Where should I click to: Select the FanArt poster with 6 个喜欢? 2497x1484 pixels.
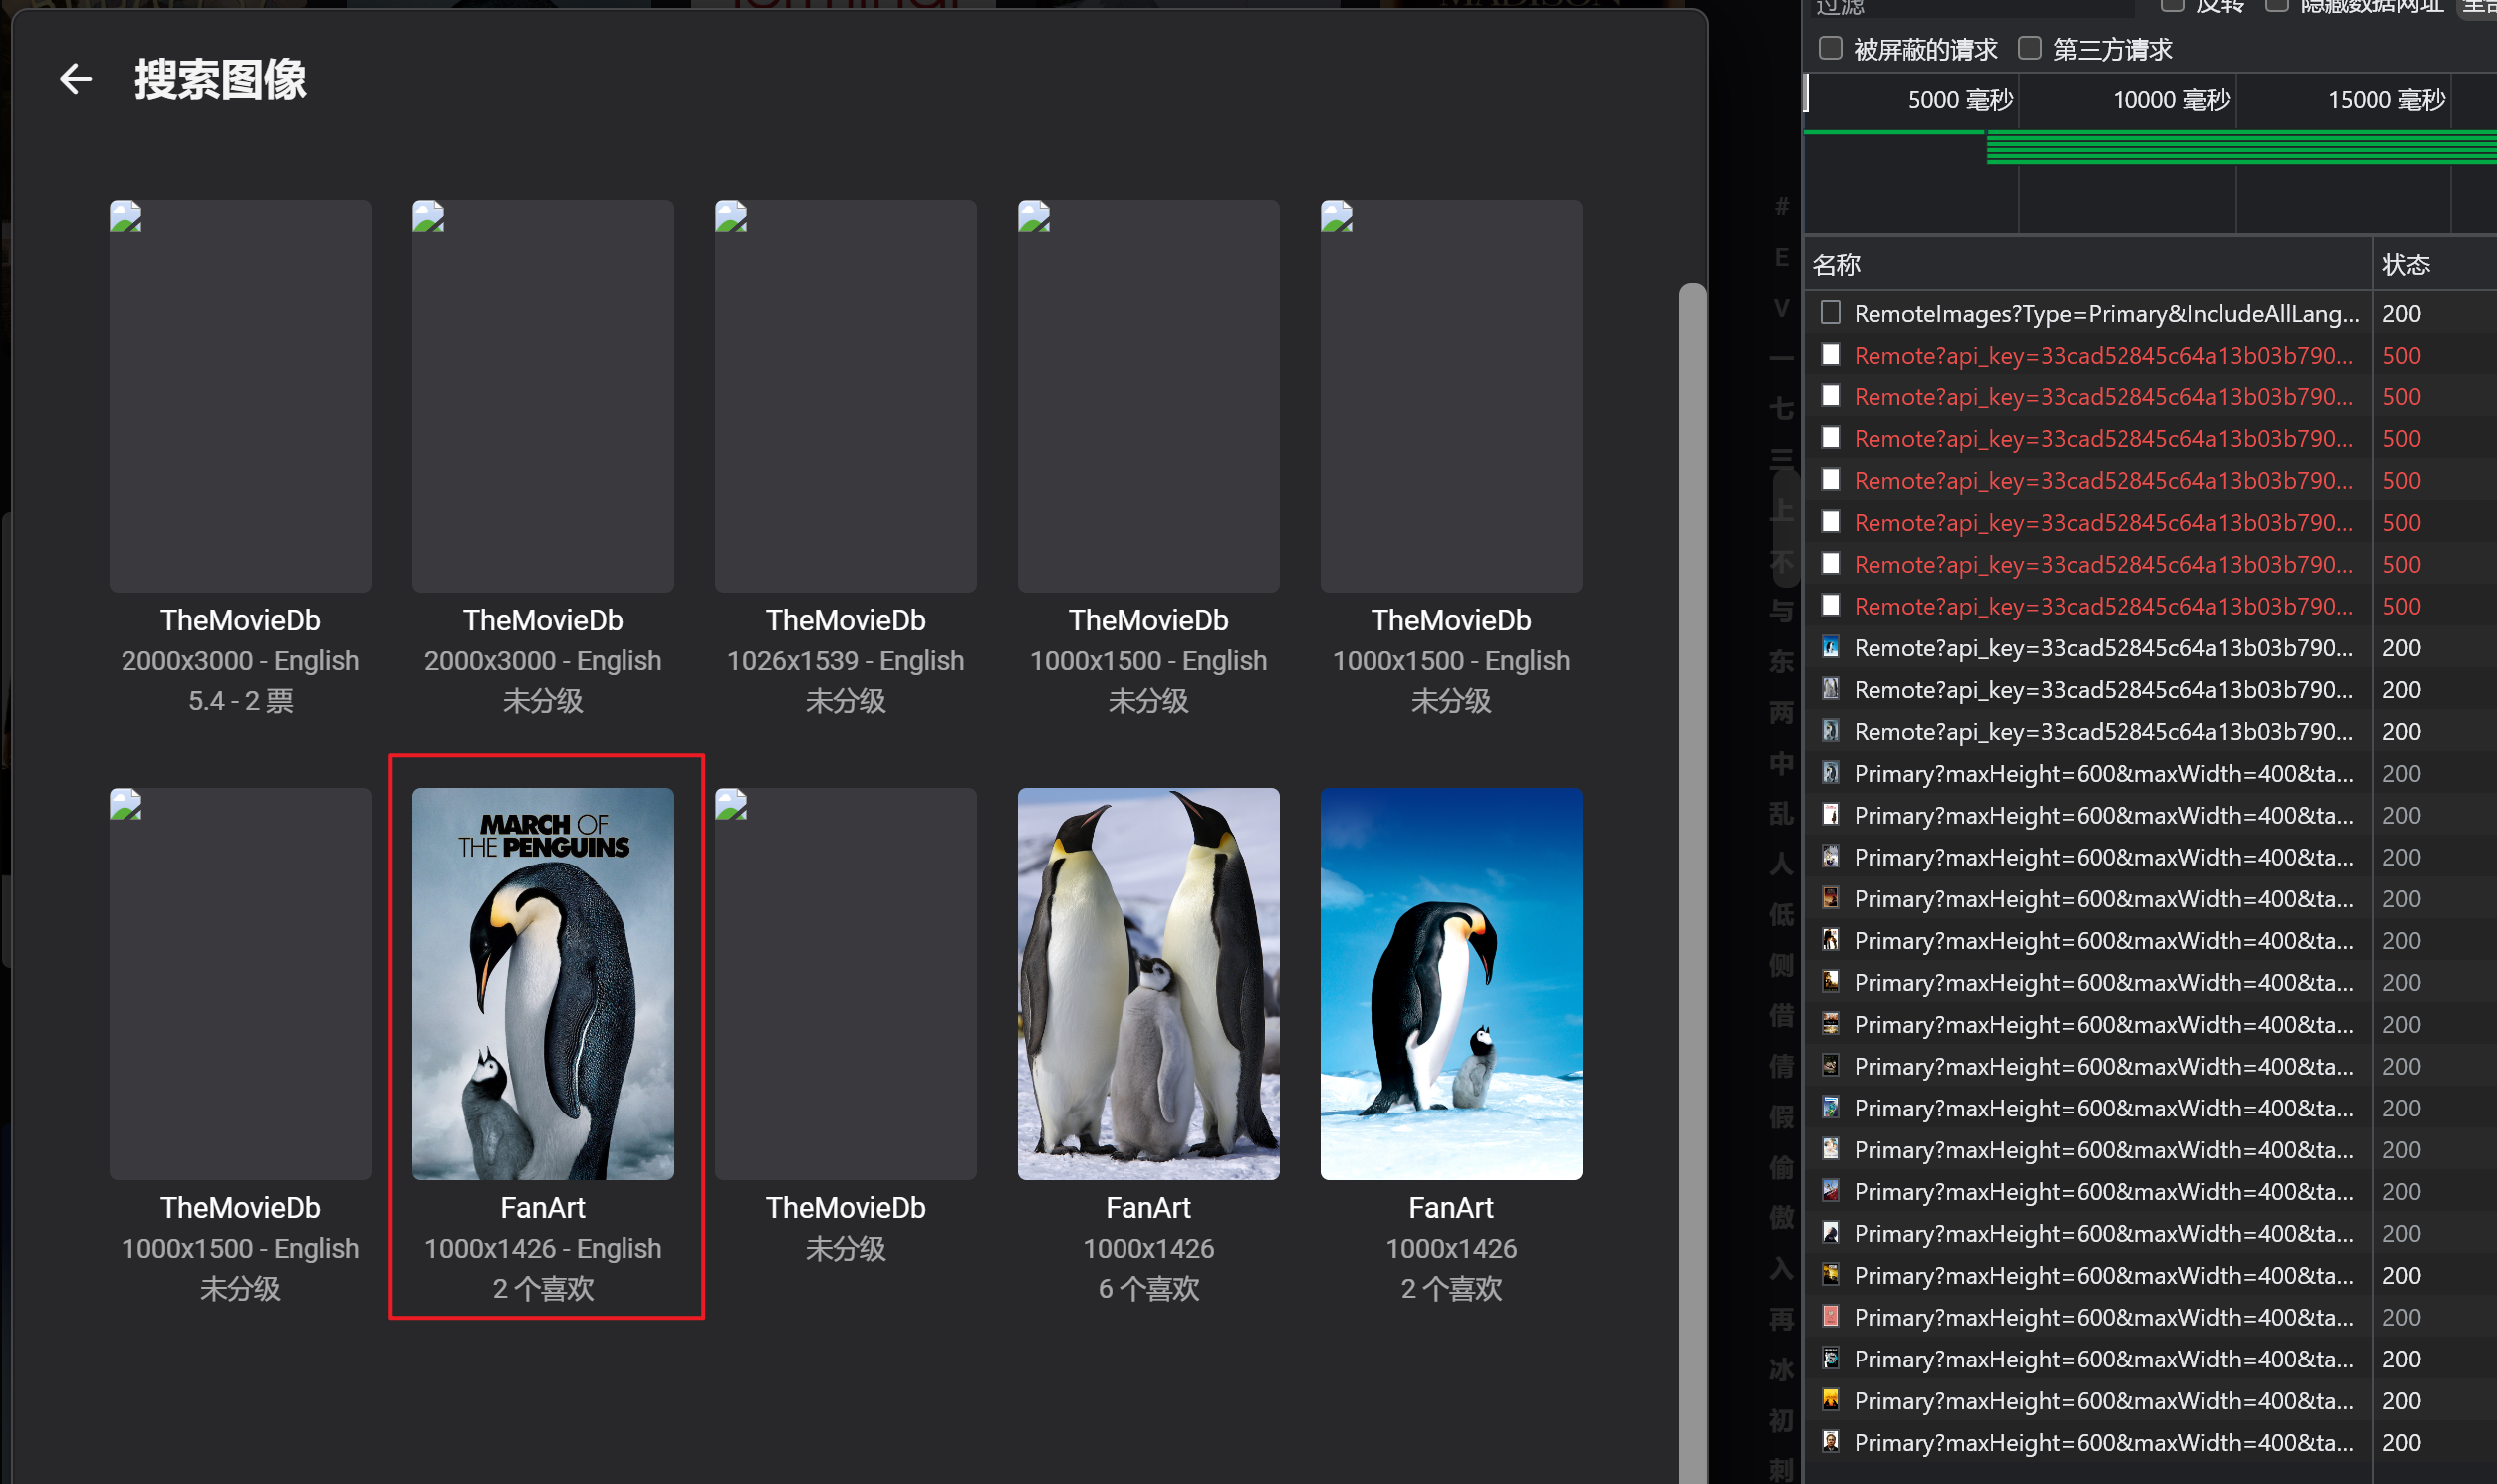[1149, 984]
